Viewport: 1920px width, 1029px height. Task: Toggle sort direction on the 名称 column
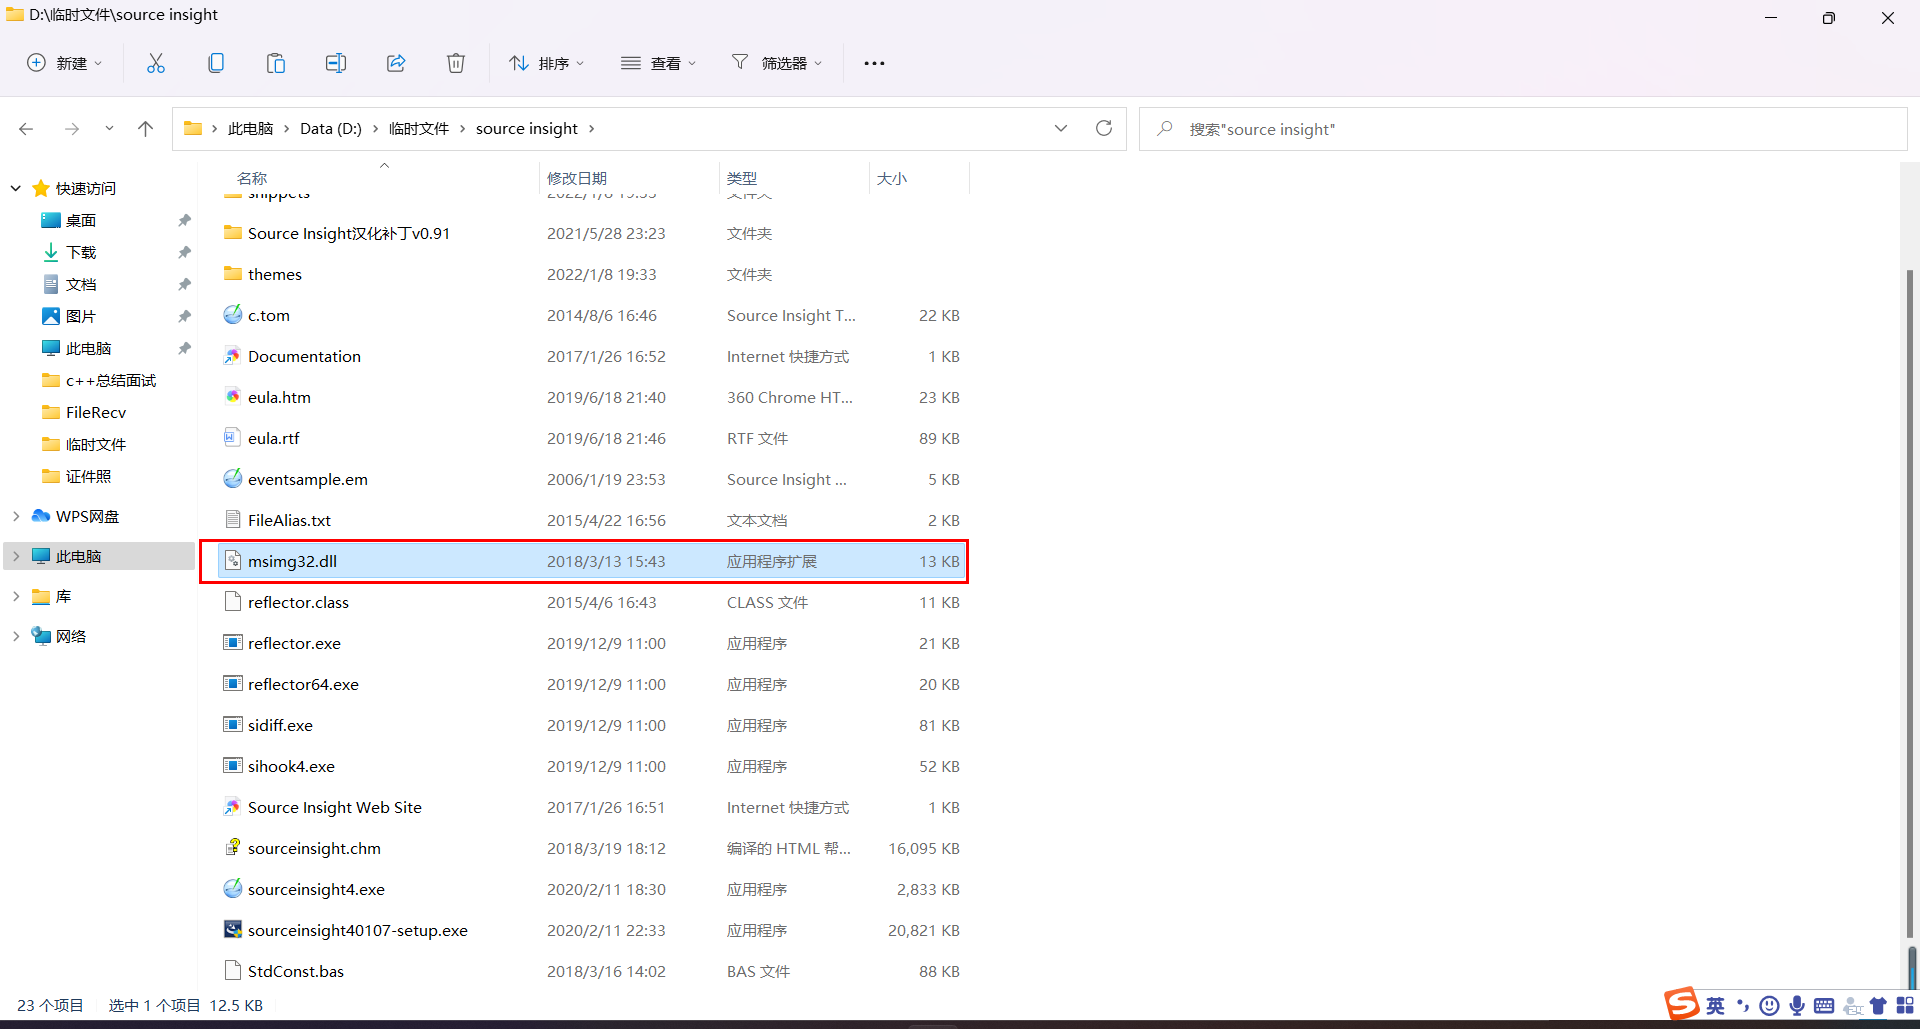click(x=251, y=178)
